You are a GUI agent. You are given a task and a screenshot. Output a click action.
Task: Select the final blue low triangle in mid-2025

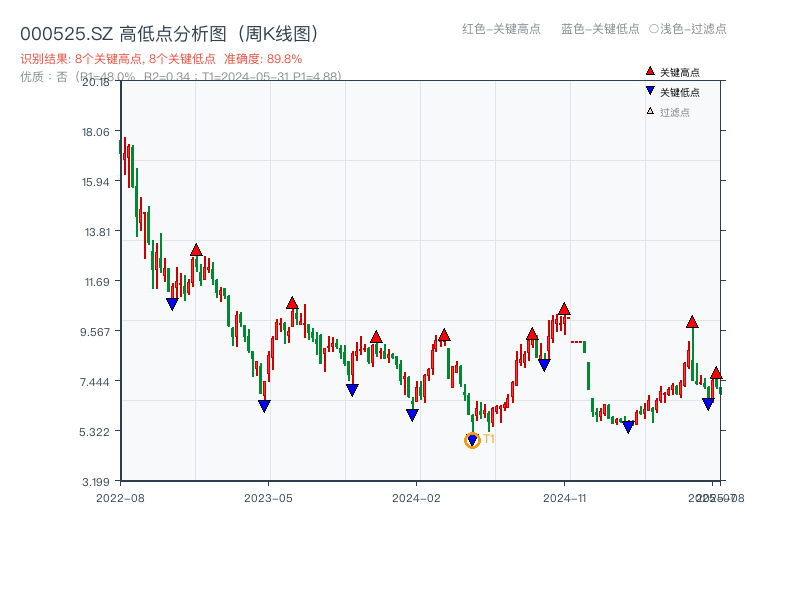tap(708, 404)
